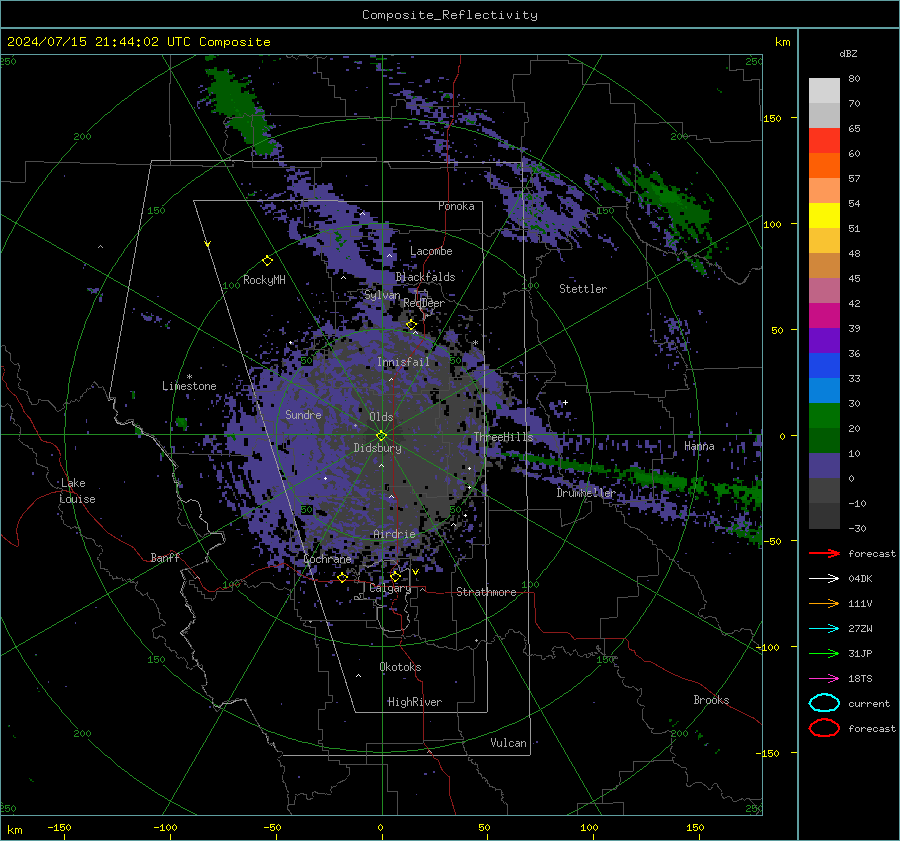Select the purple 36-39 dBZ color band
Screen dimensions: 900x841
[x=824, y=340]
